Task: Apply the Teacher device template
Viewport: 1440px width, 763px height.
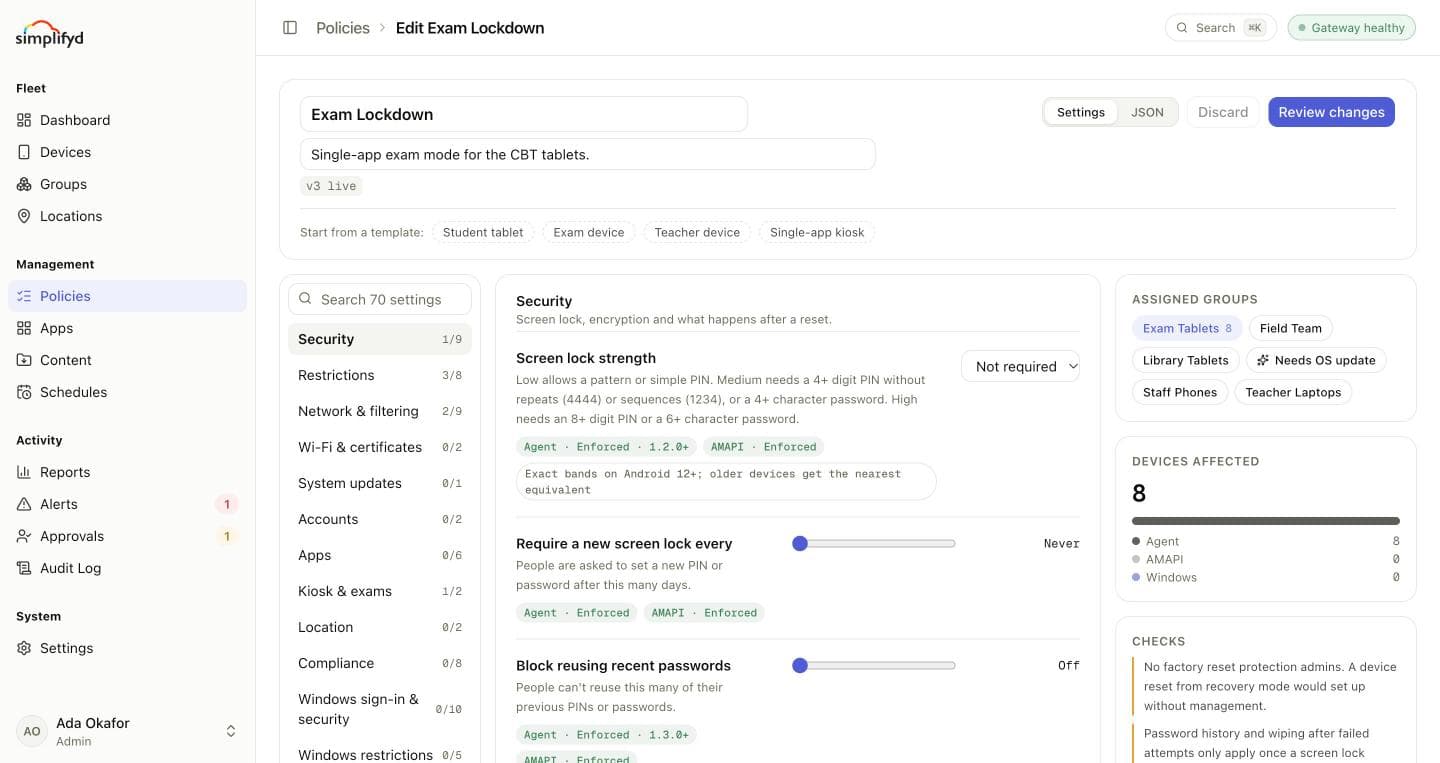Action: coord(697,232)
